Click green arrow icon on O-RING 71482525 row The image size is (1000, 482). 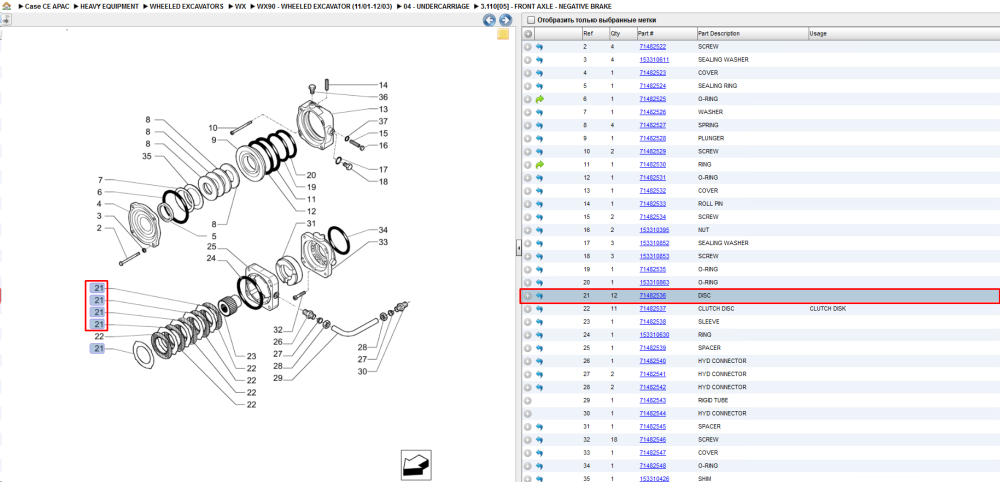click(x=540, y=99)
